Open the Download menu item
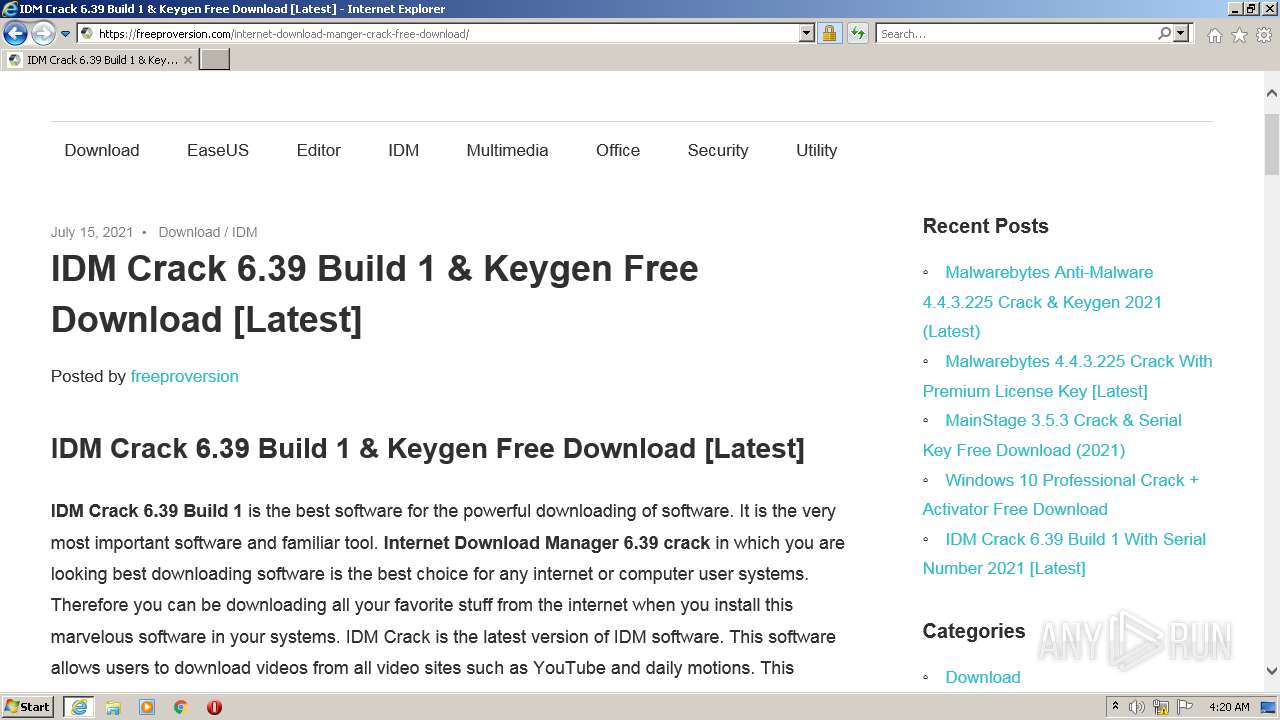 102,150
